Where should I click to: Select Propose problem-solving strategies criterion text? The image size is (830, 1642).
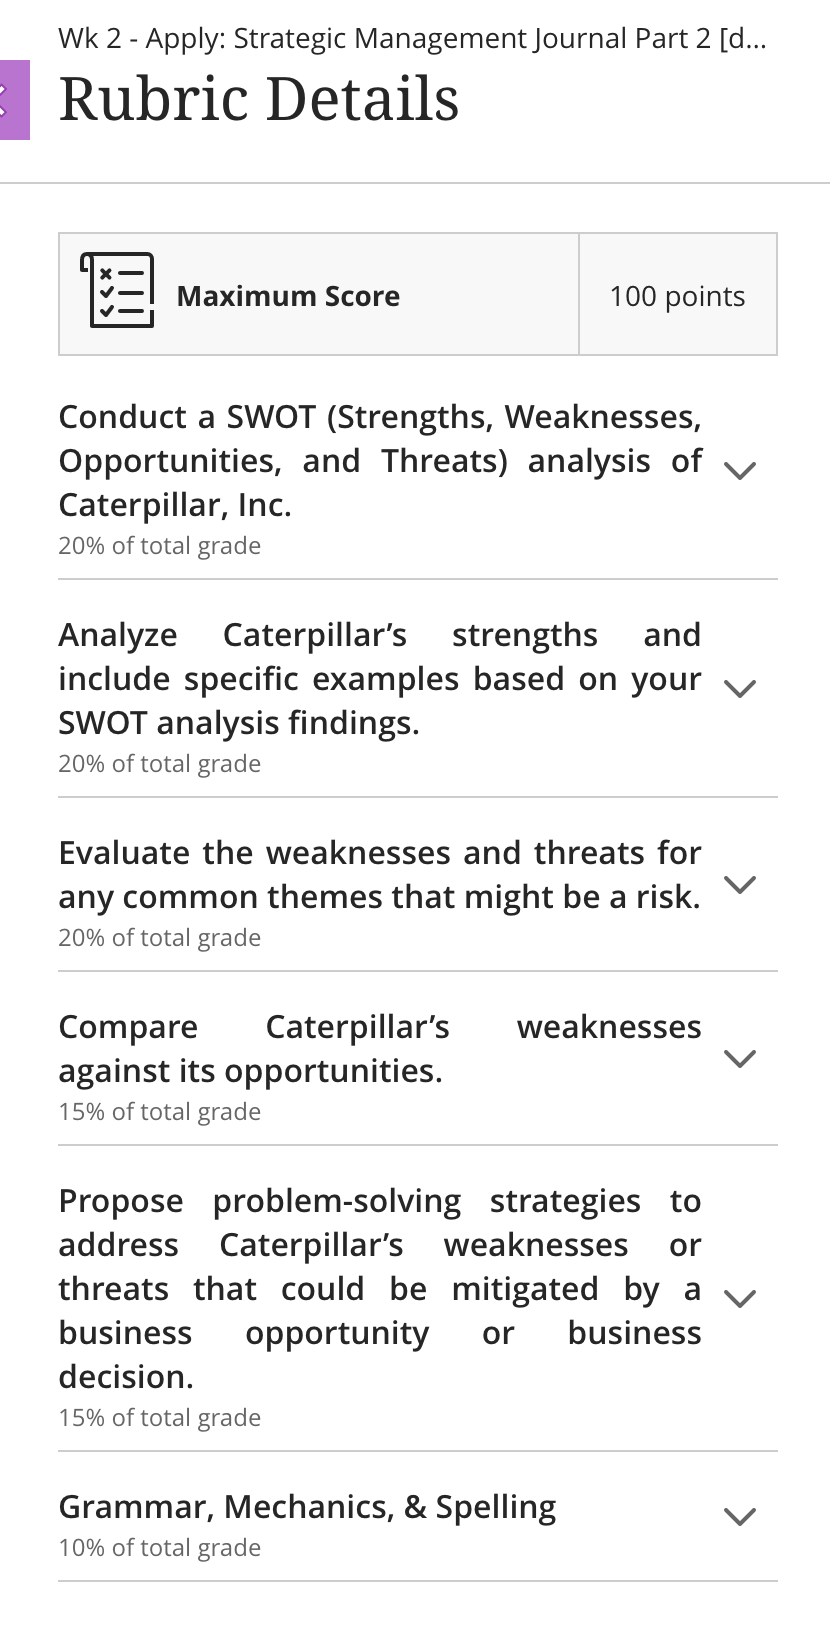(380, 1289)
